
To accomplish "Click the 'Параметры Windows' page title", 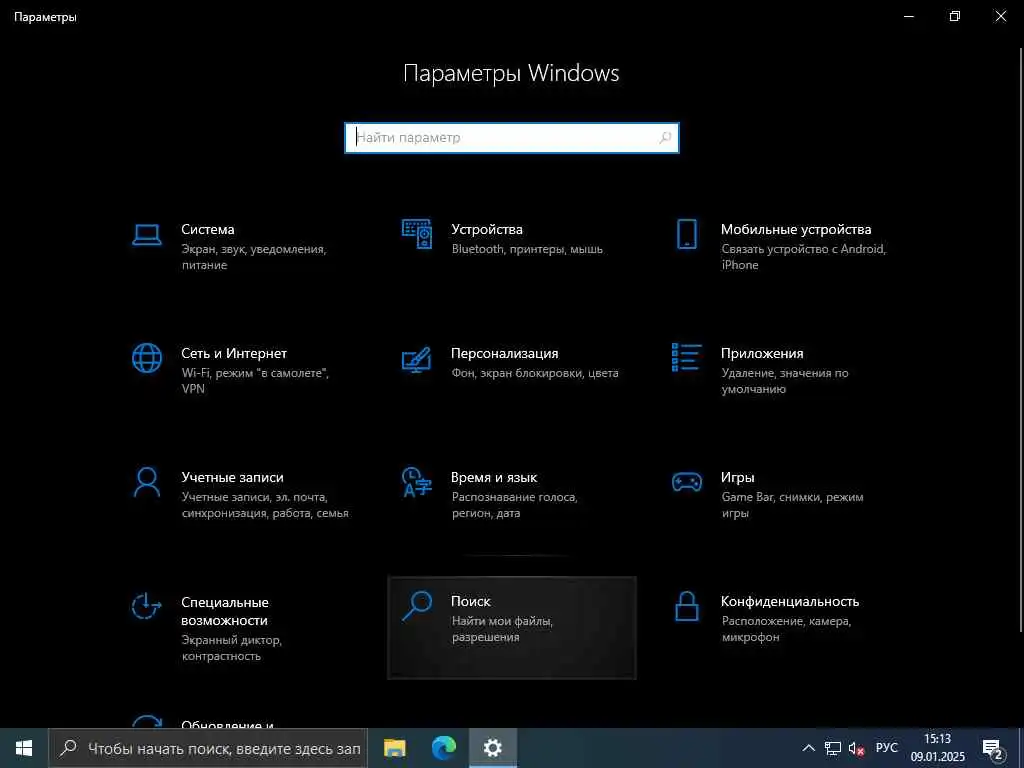I will [x=511, y=73].
